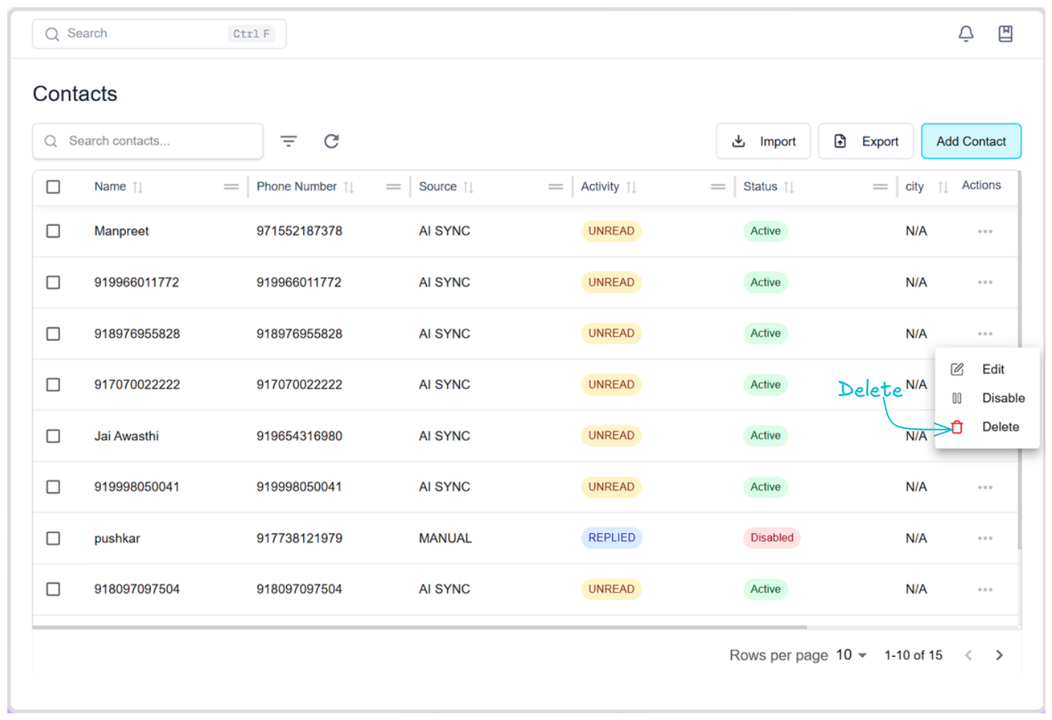The width and height of the screenshot is (1052, 720).
Task: Select the Jai Awasthi row checkbox
Action: pos(53,436)
